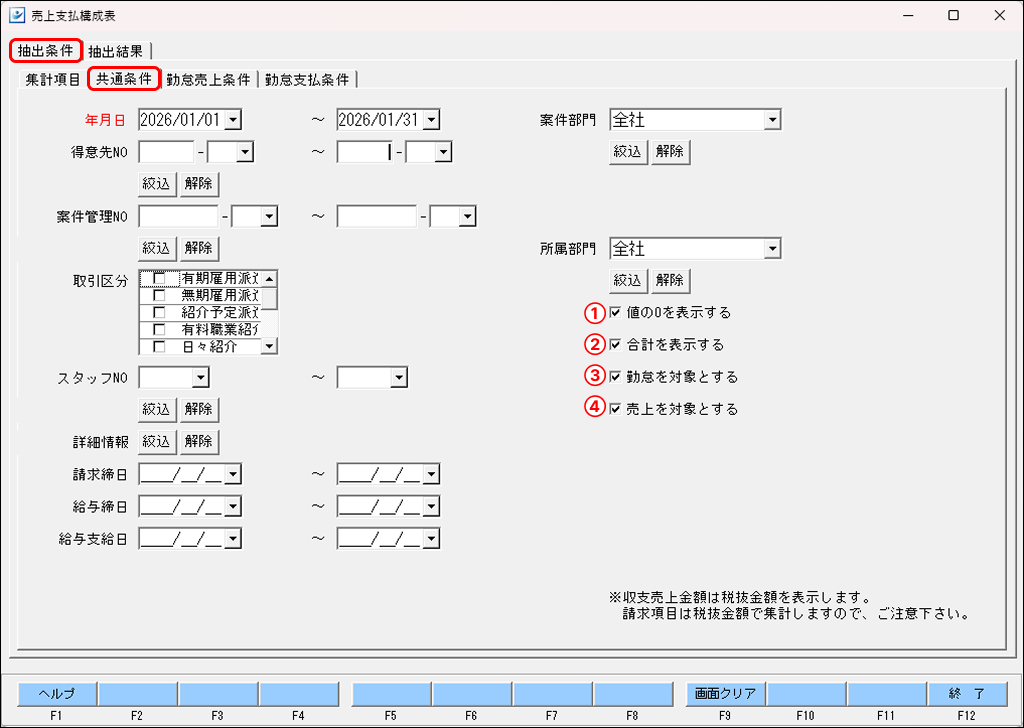This screenshot has width=1024, height=728.
Task: Click the 案件管理NO start number field
Action: pos(179,216)
